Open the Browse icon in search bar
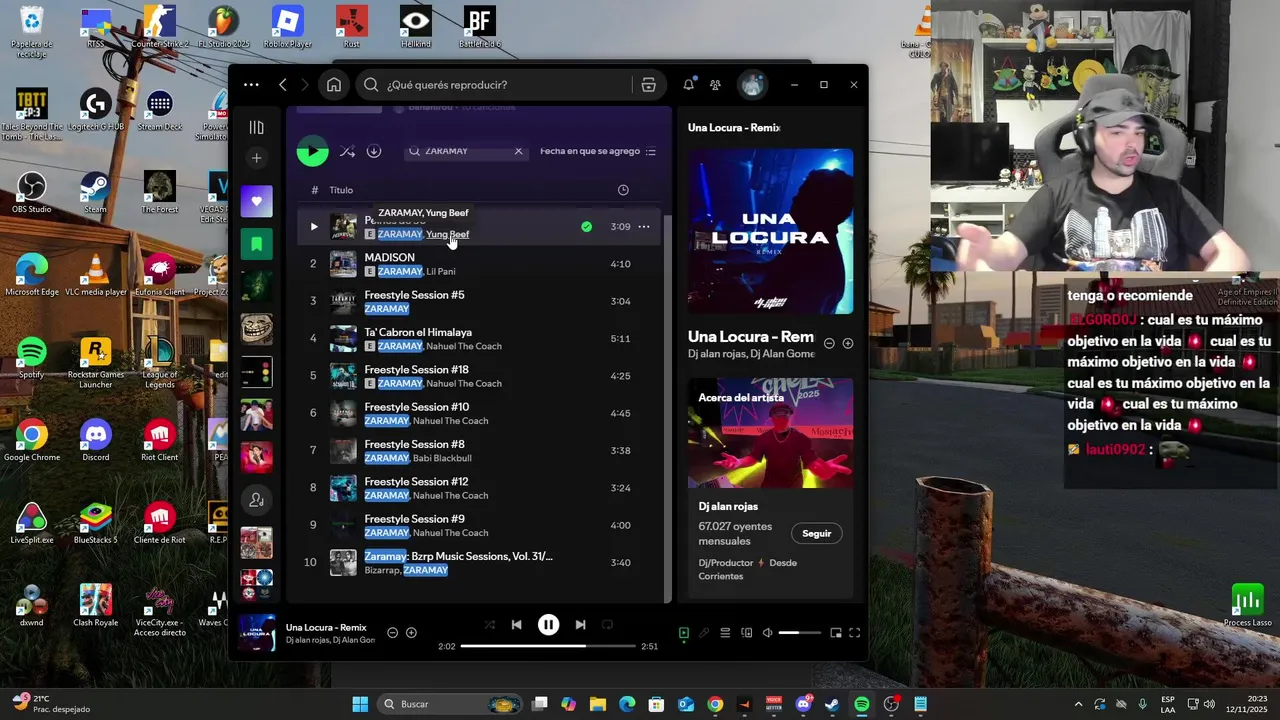This screenshot has height=720, width=1280. [x=648, y=85]
